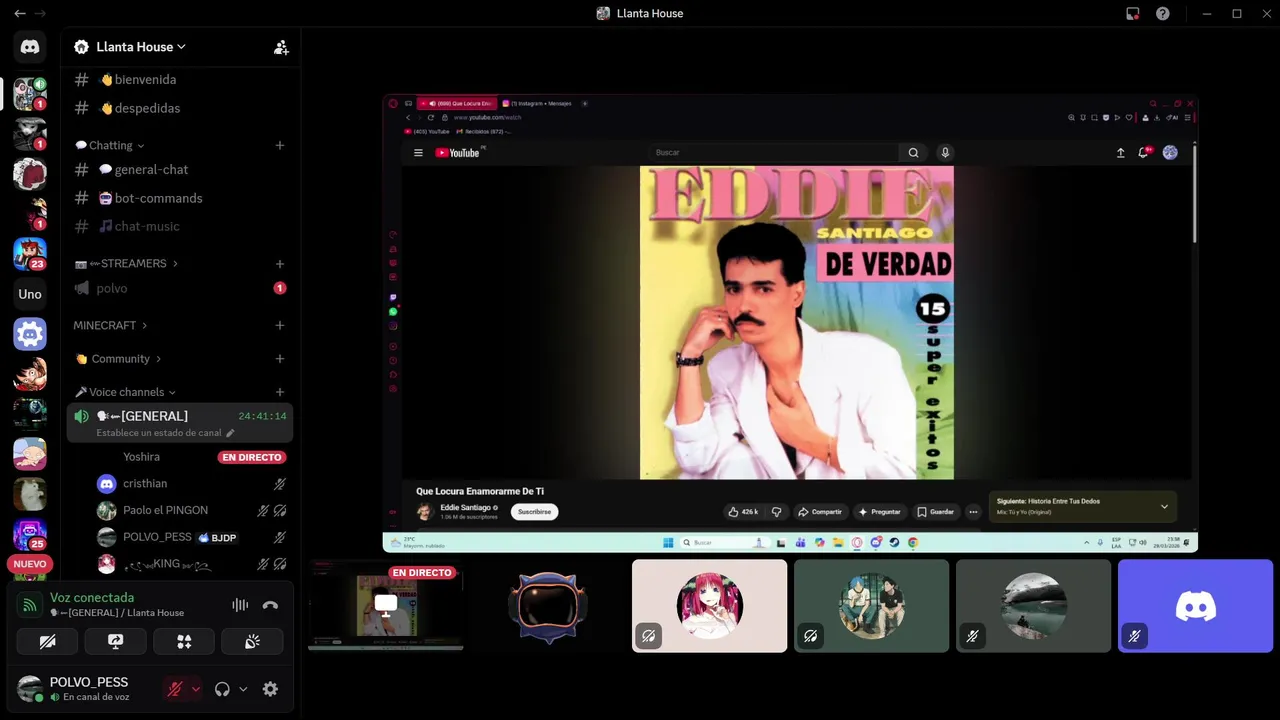This screenshot has height=720, width=1280.
Task: Collapse the Chatting category
Action: 110,145
